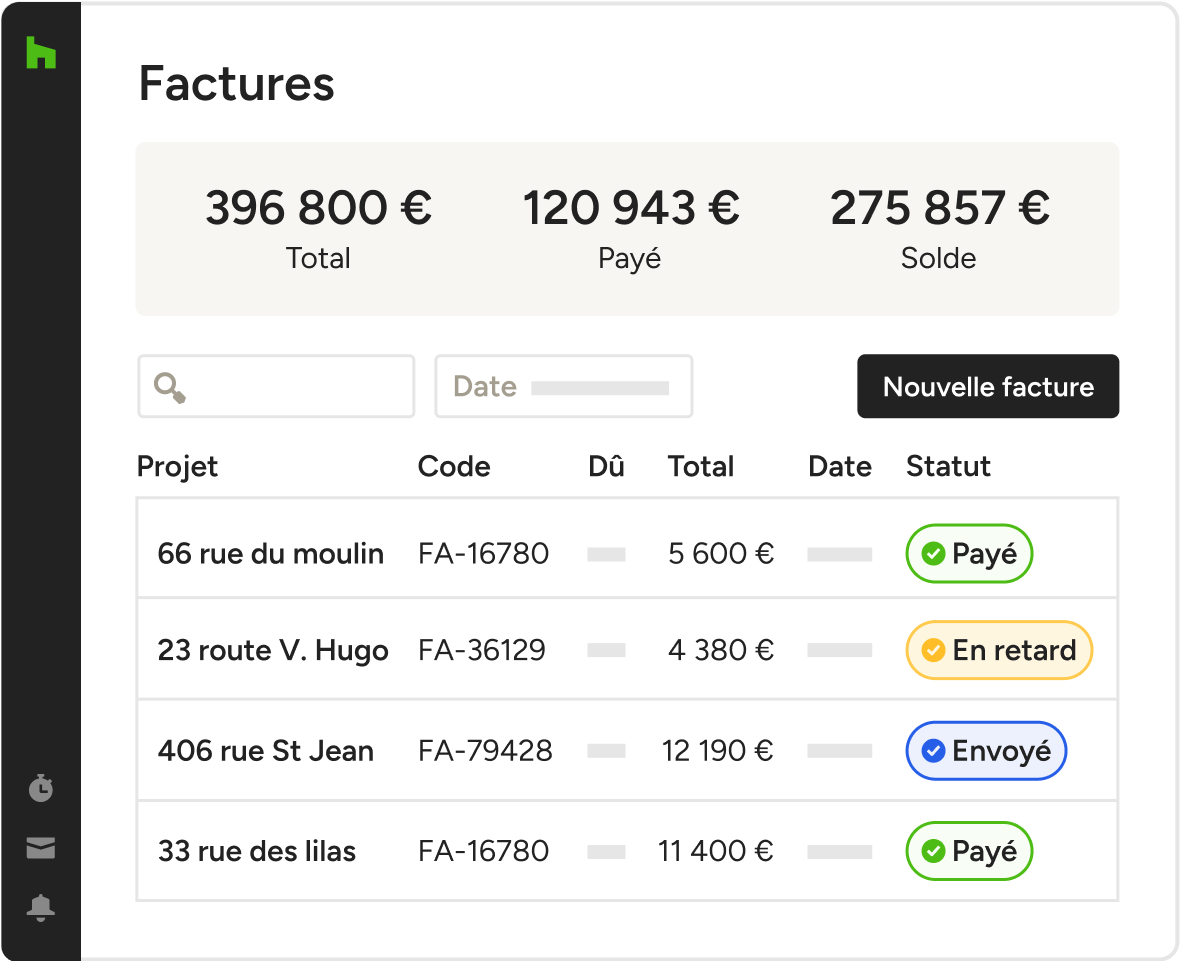This screenshot has width=1181, height=961.
Task: Click the 275 857 € Solde summary
Action: (x=939, y=228)
